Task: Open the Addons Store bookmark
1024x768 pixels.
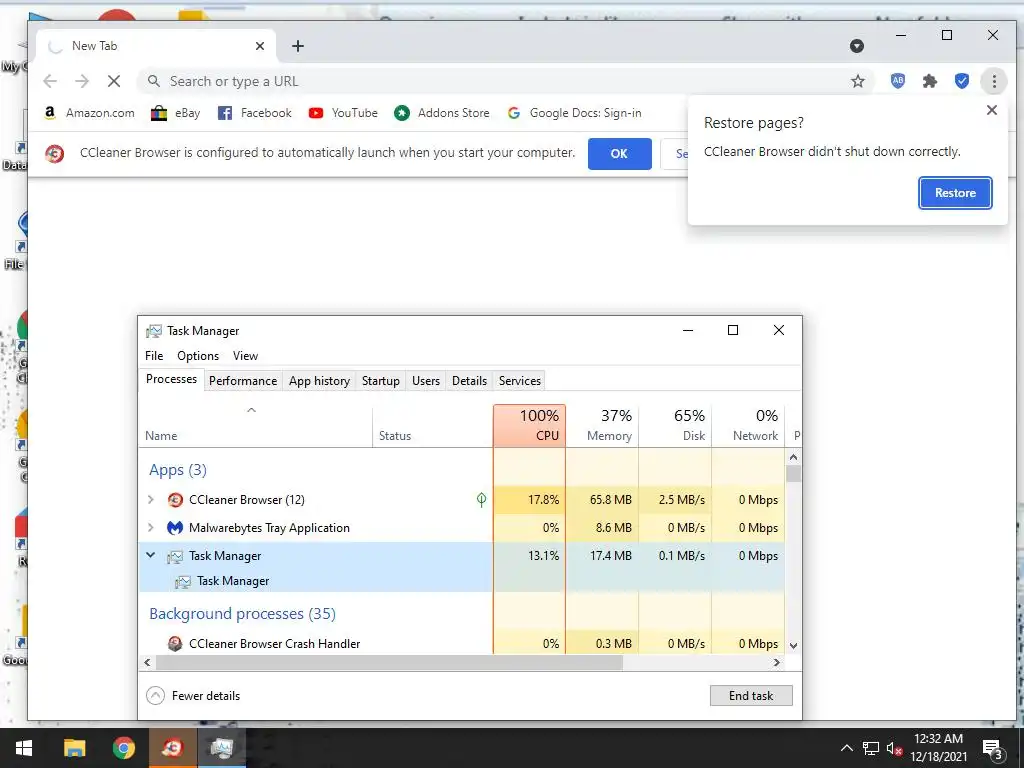Action: [x=441, y=113]
